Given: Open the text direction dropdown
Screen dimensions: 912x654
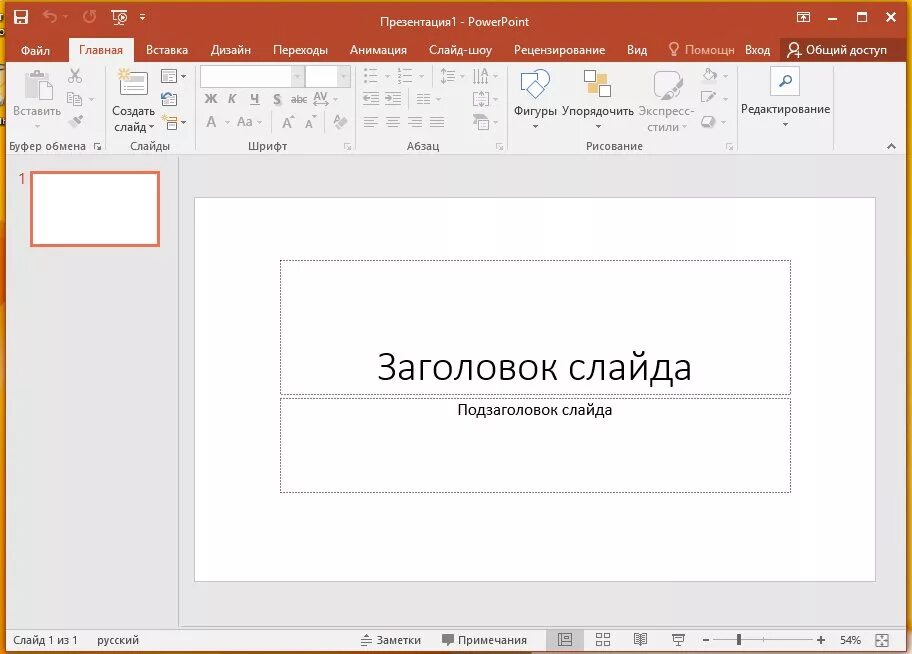Looking at the screenshot, I should click(485, 76).
